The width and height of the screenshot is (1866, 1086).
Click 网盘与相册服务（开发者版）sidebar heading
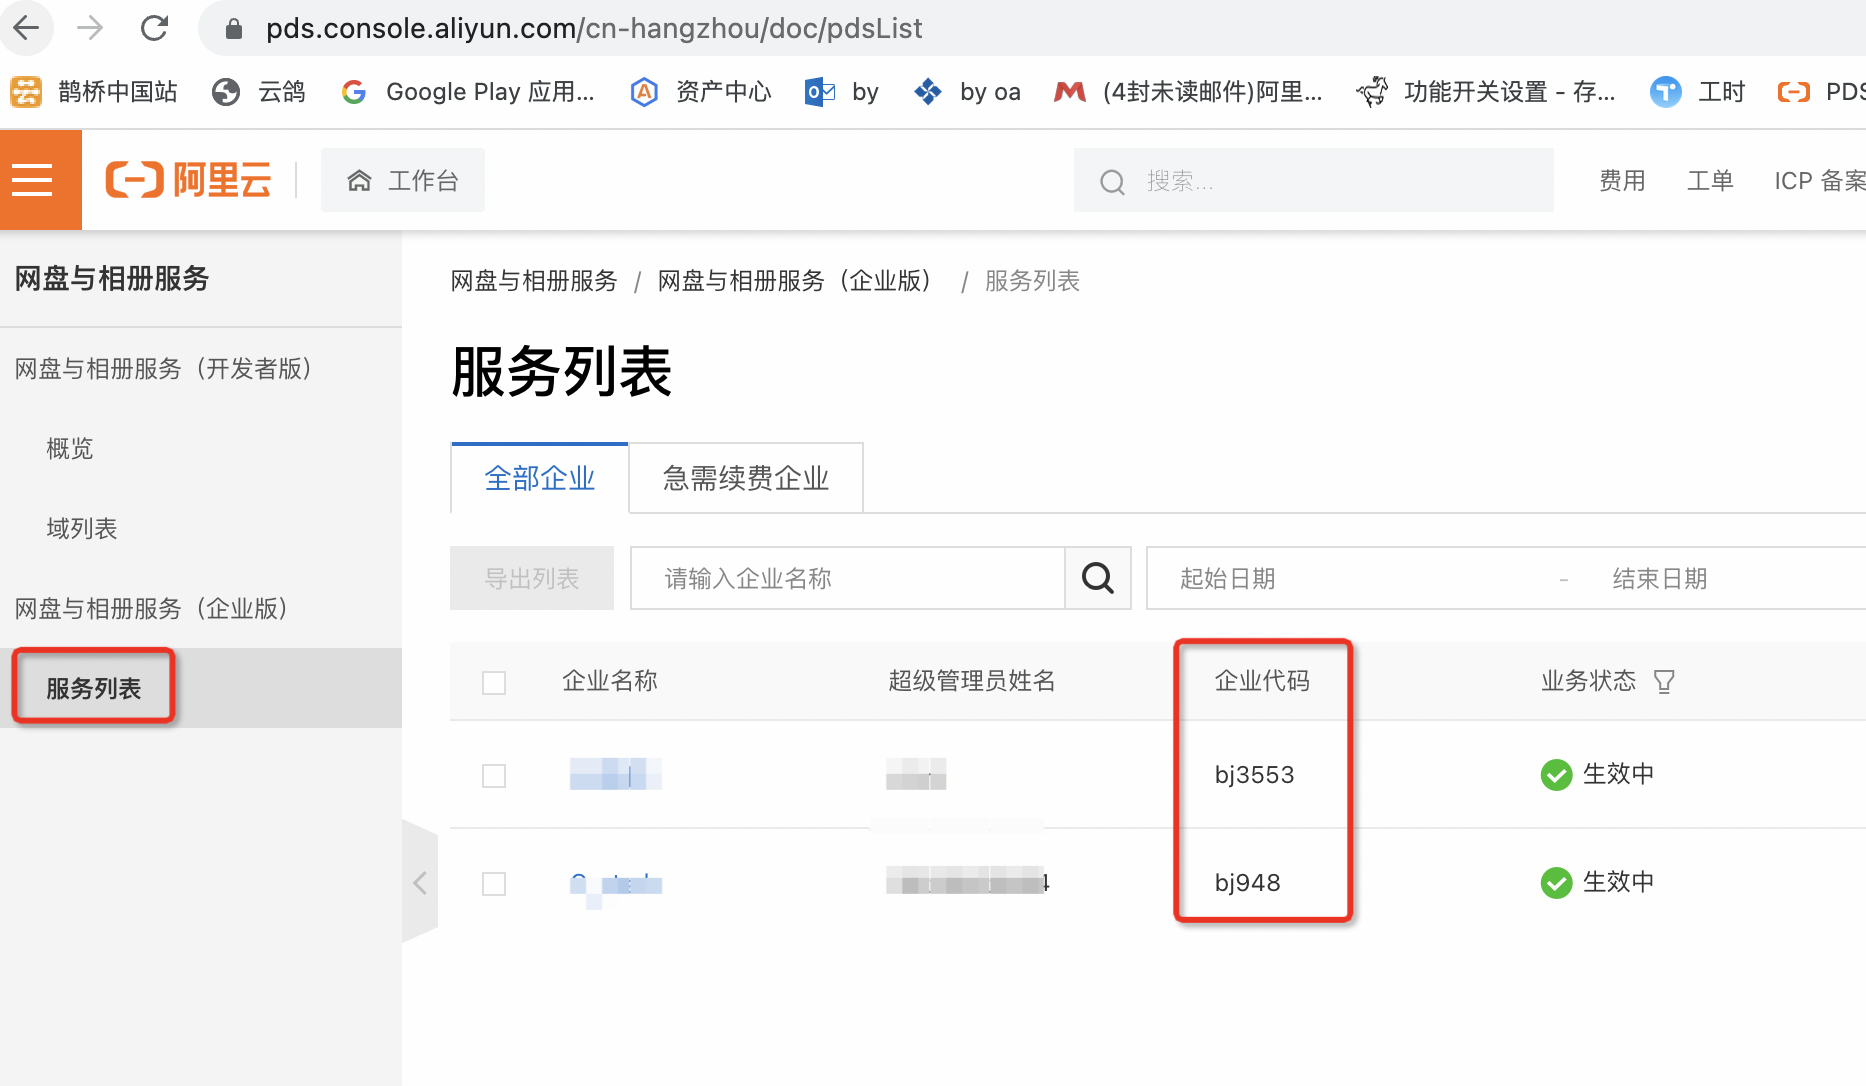[x=163, y=369]
